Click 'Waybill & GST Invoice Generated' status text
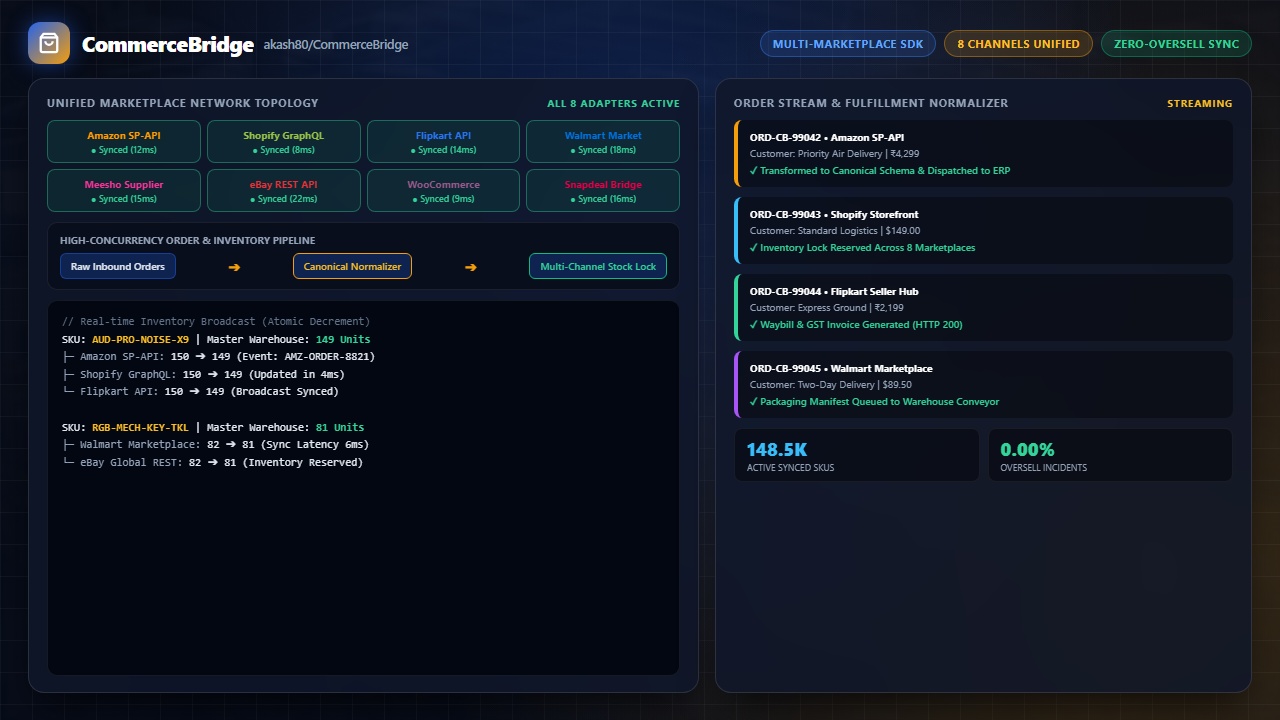The height and width of the screenshot is (720, 1280). pos(856,325)
